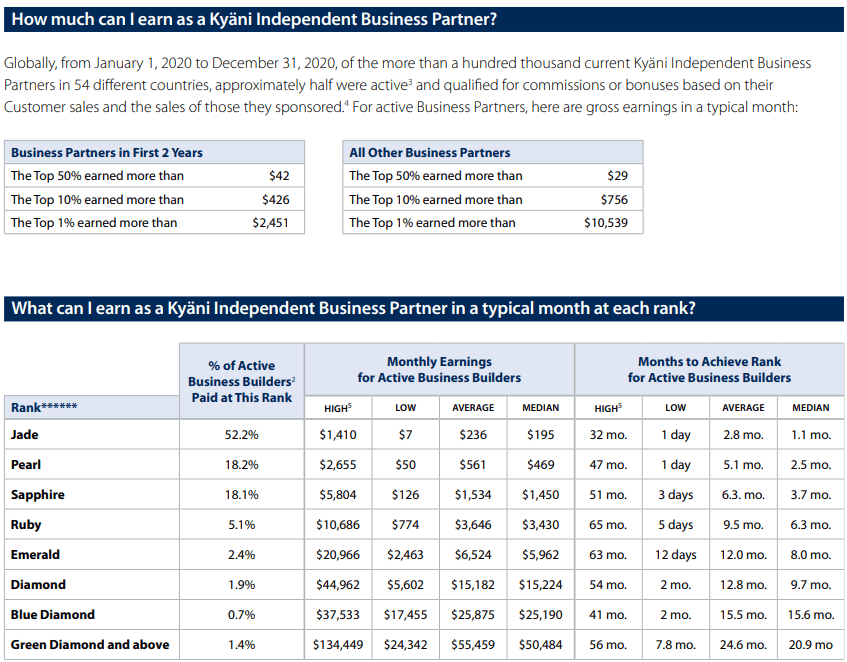Viewport: 847px width, 662px height.
Task: Select Ruby's '9.5 mo.' average months
Action: [x=743, y=525]
